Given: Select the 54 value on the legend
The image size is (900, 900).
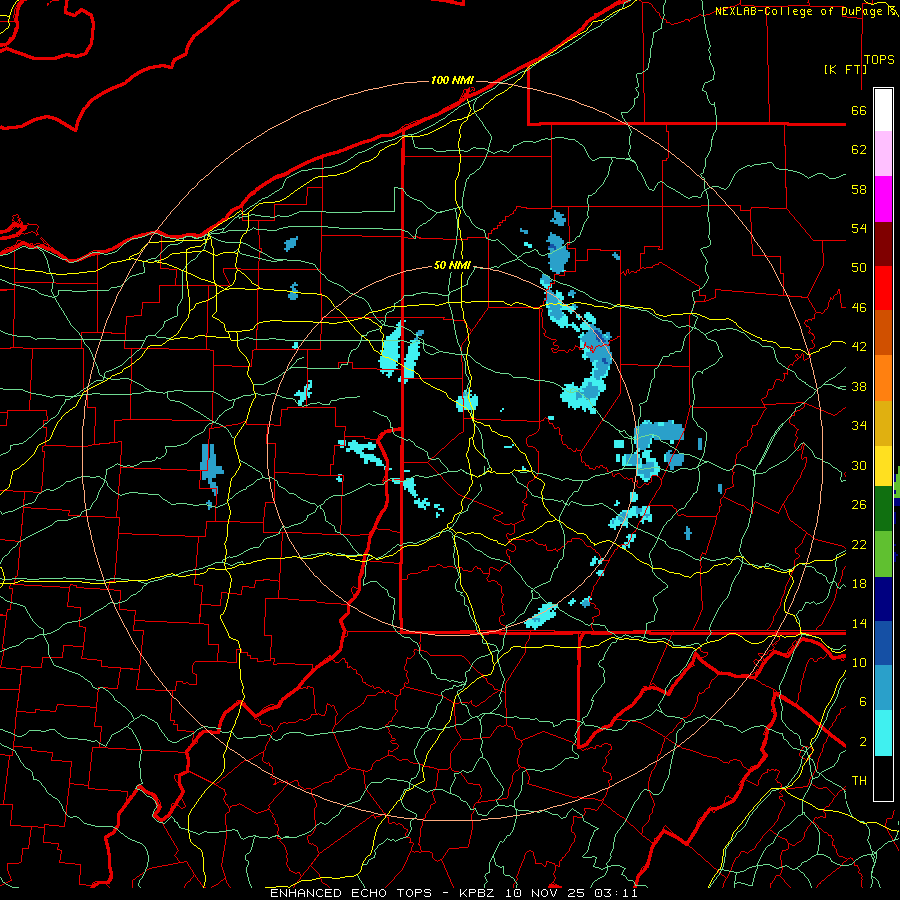Looking at the screenshot, I should [x=859, y=228].
